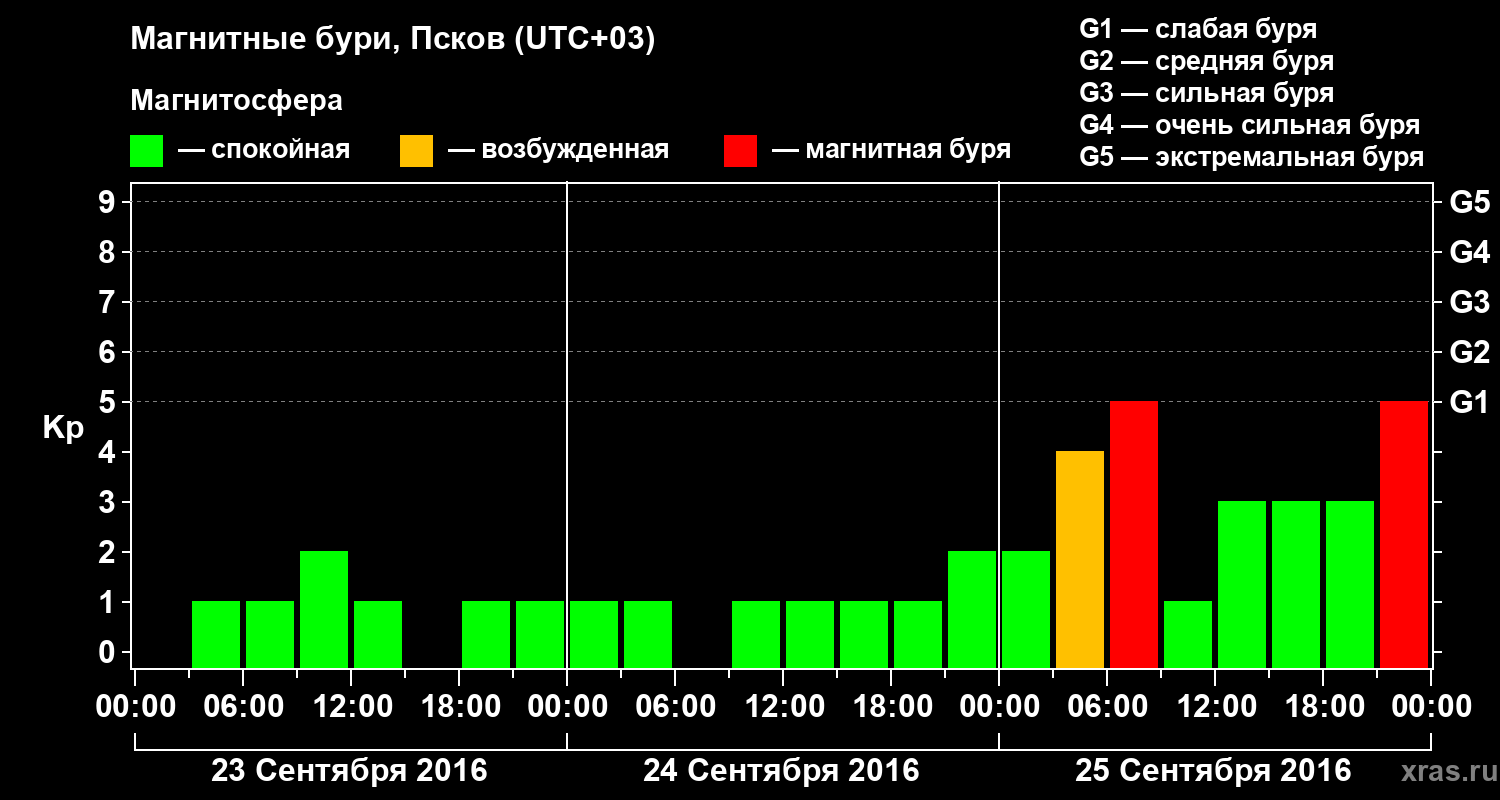1500x800 pixels.
Task: Click the 'G1' right-axis tick label
Action: pyautogui.click(x=1470, y=402)
